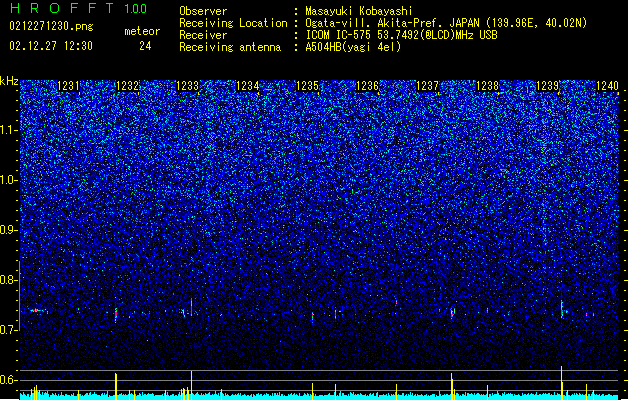Click the kHz axis unit label
629x400 pixels.
[x=9, y=81]
